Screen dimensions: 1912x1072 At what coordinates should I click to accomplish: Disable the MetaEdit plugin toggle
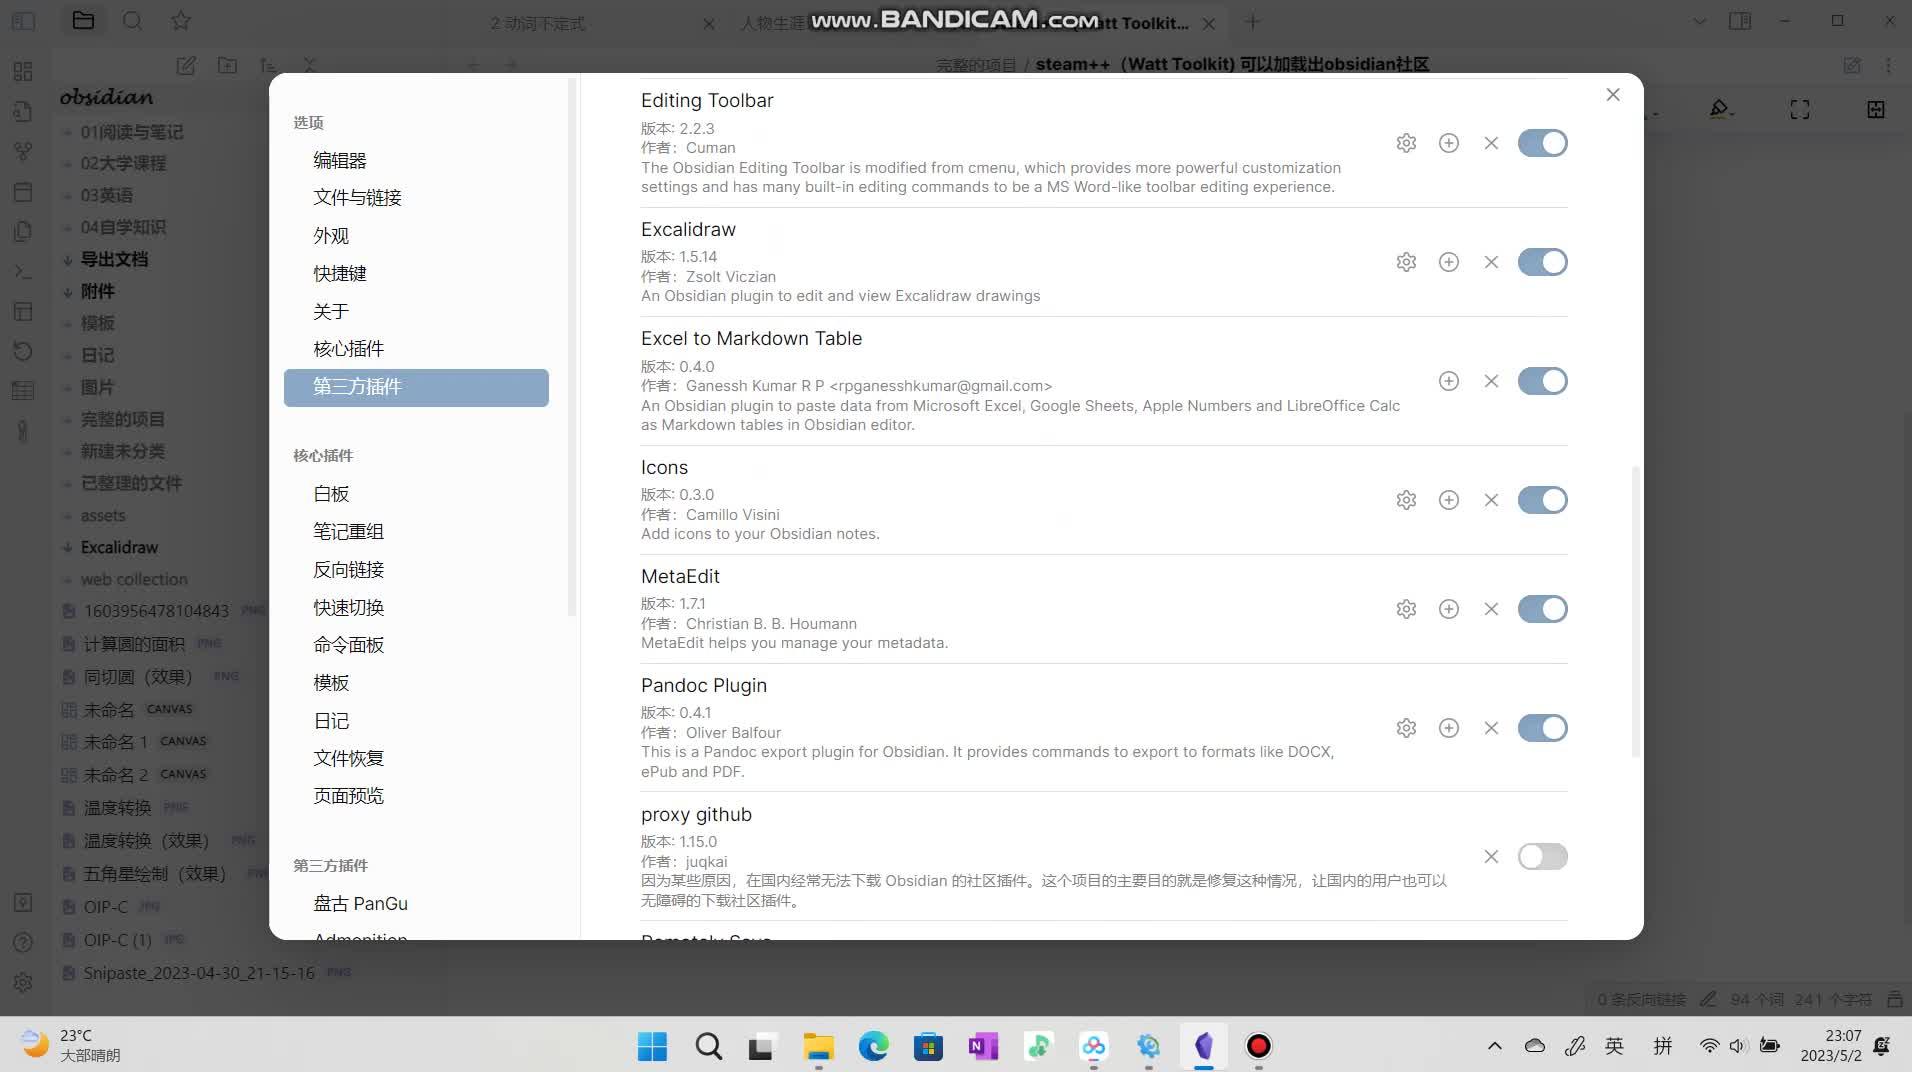(x=1542, y=609)
